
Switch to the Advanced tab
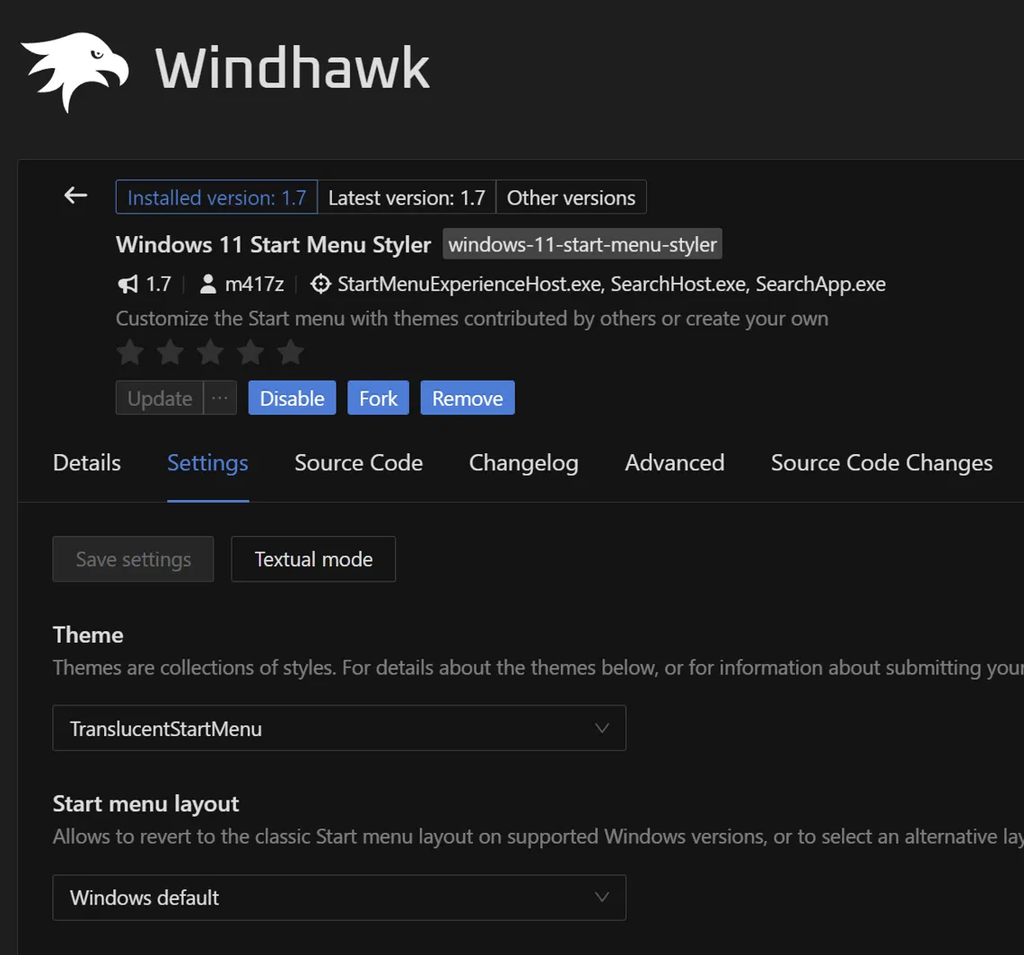(x=675, y=463)
